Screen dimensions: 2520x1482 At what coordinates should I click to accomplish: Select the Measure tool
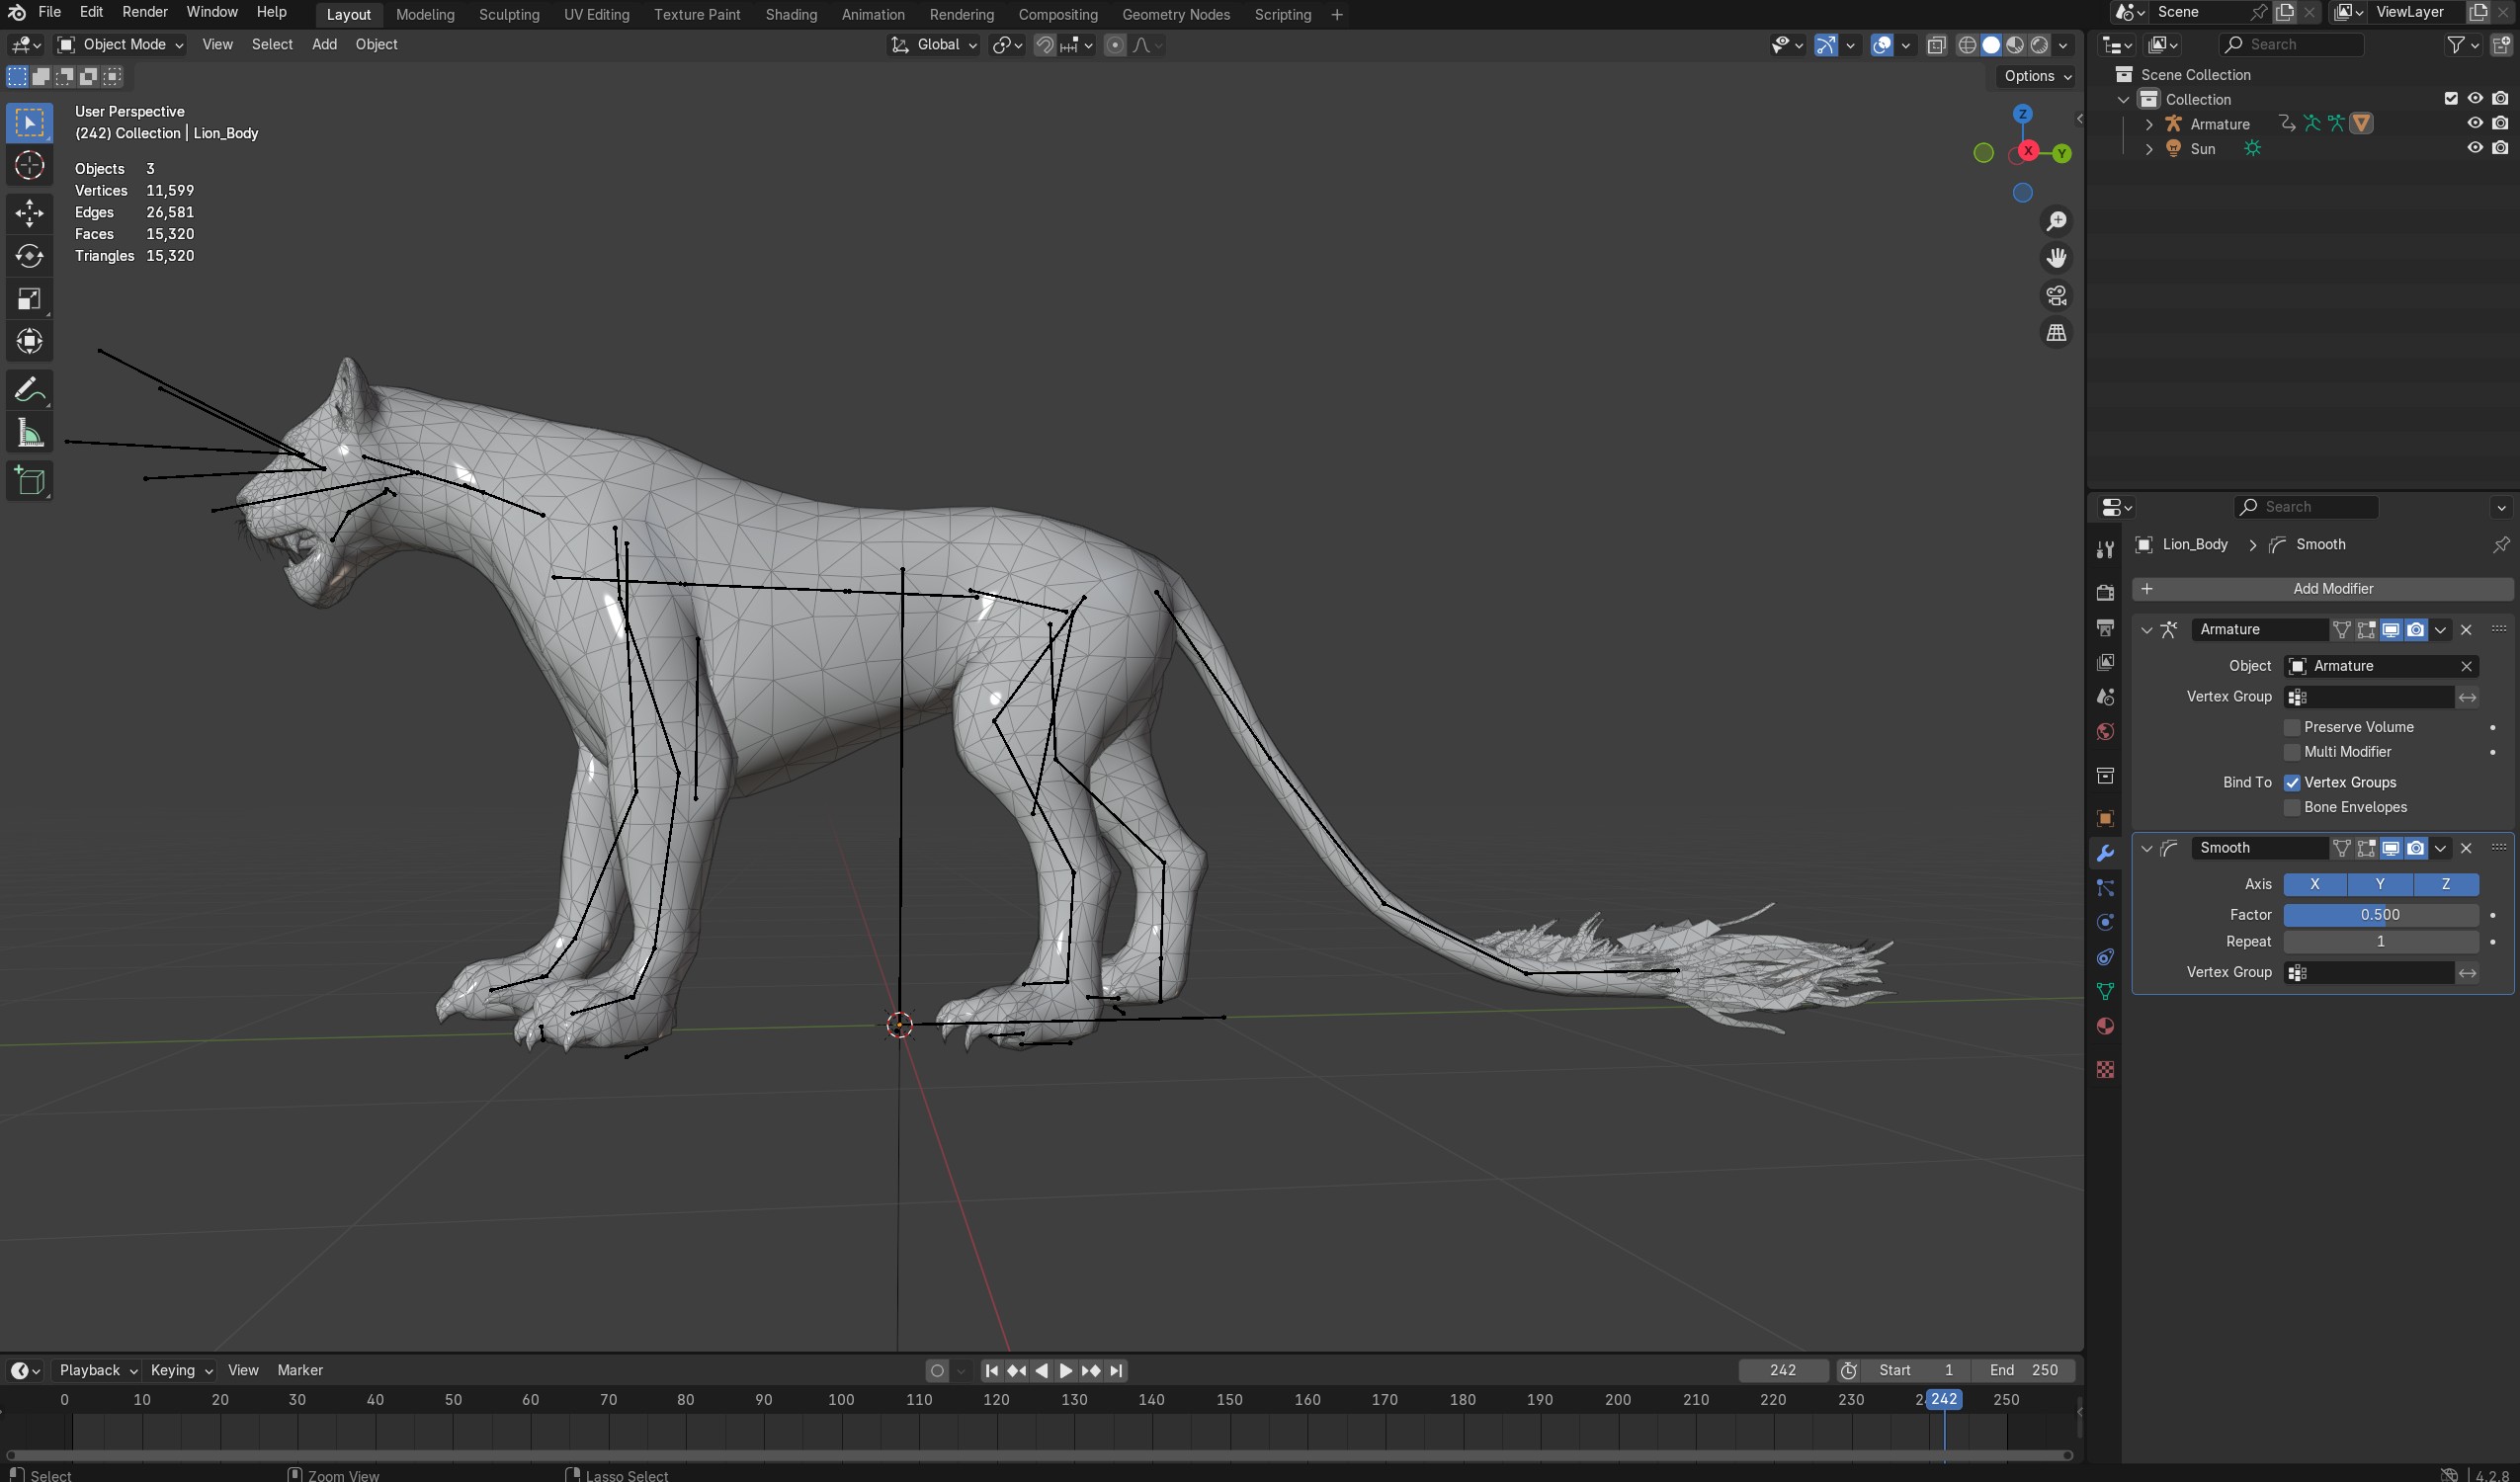coord(29,434)
